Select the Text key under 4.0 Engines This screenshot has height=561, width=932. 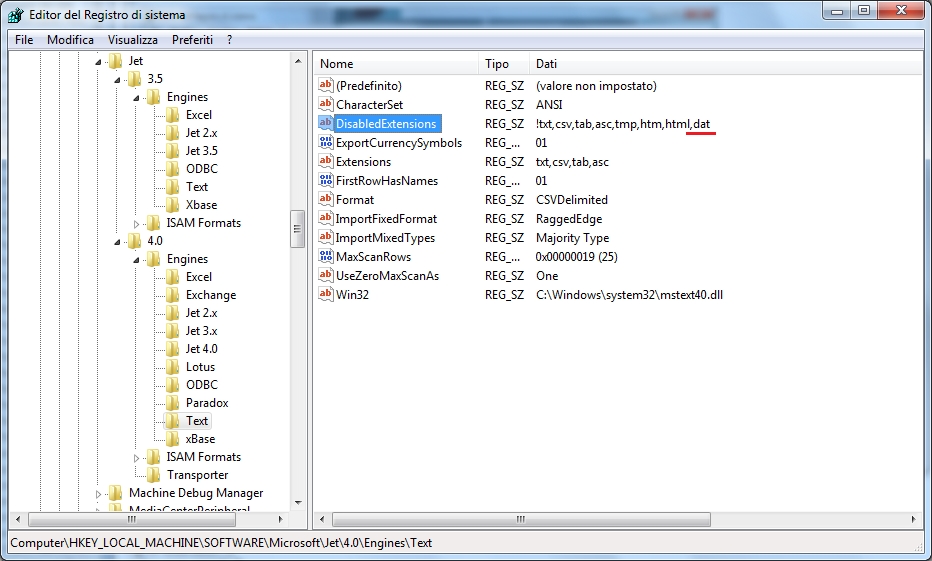[197, 421]
